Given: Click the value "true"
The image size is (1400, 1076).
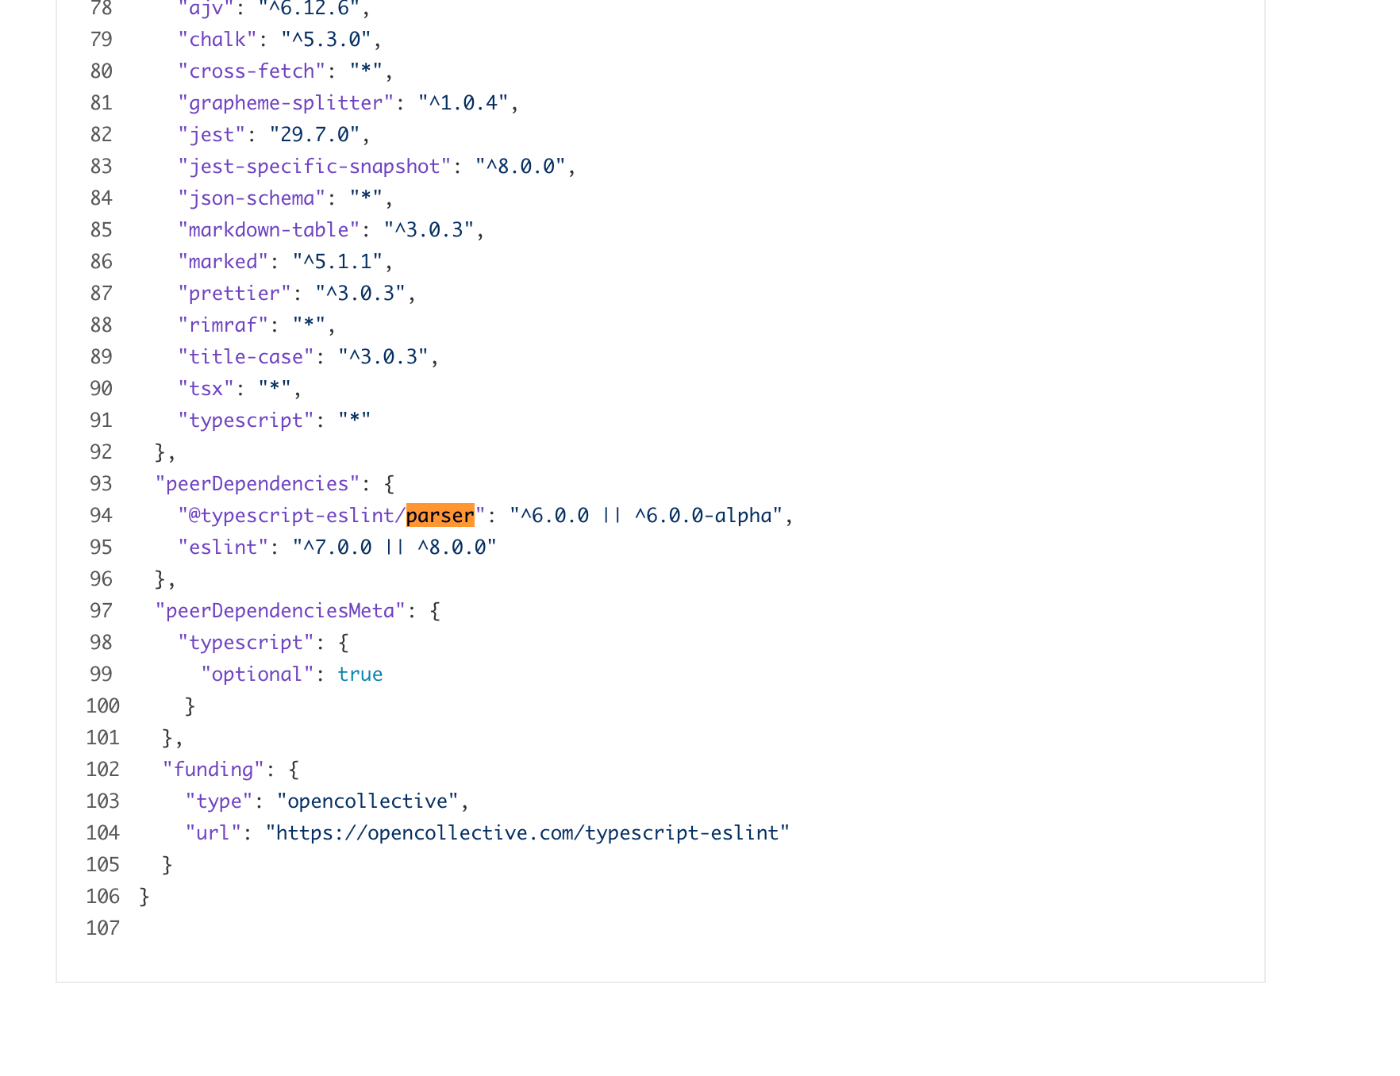Looking at the screenshot, I should 360,674.
